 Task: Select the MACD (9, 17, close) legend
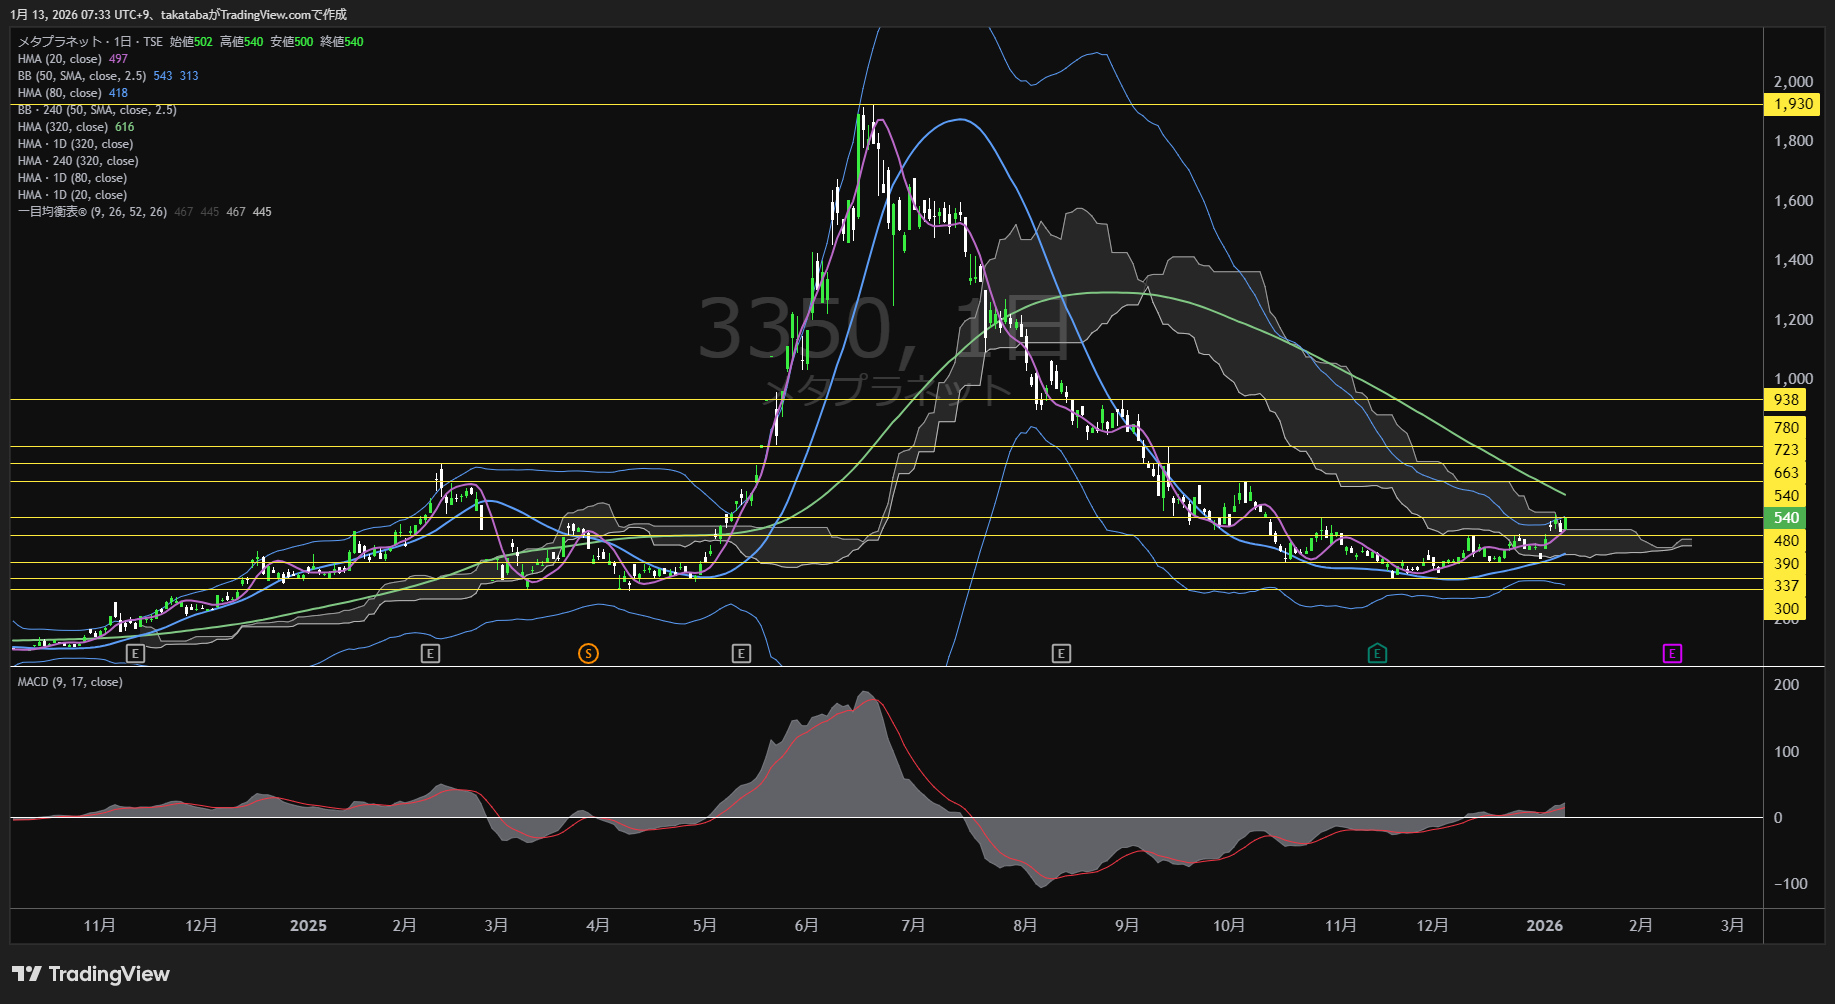pos(70,682)
